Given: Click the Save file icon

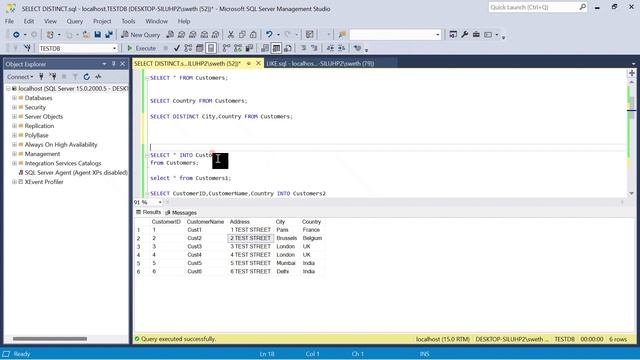Looking at the screenshot, I should pos(98,35).
